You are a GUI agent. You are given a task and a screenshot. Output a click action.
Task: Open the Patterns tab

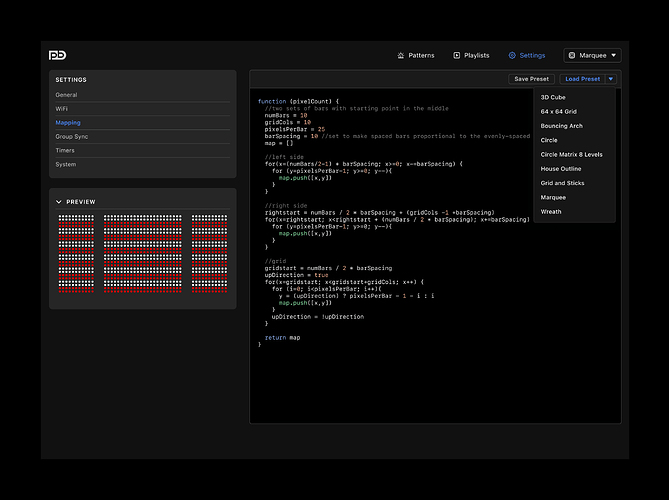click(416, 55)
